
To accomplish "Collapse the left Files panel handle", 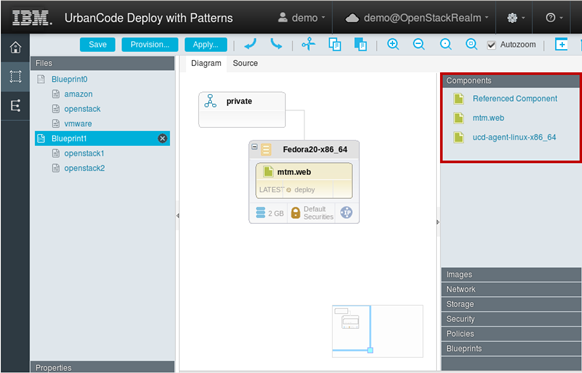I will (177, 216).
